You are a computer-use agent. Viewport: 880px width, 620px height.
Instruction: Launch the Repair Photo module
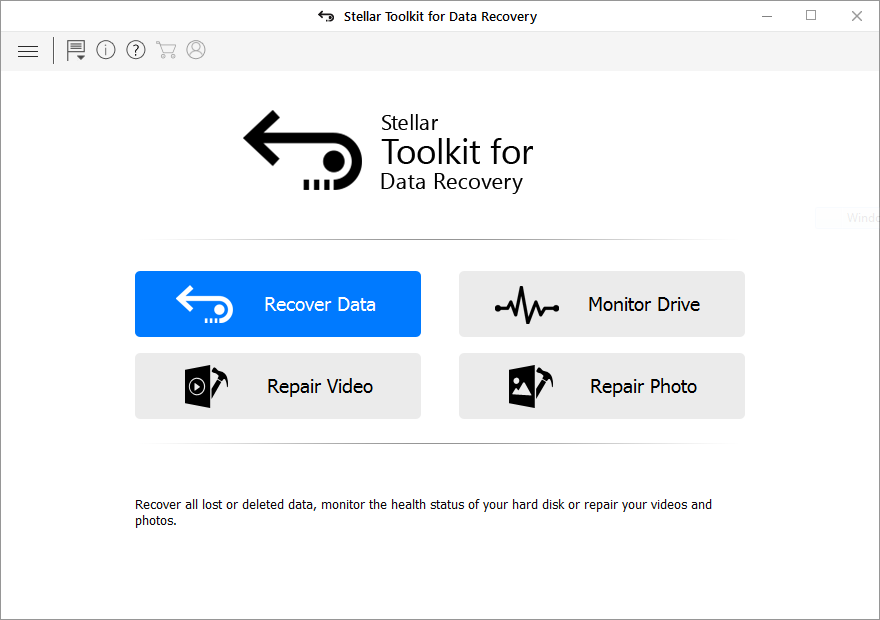click(x=602, y=386)
